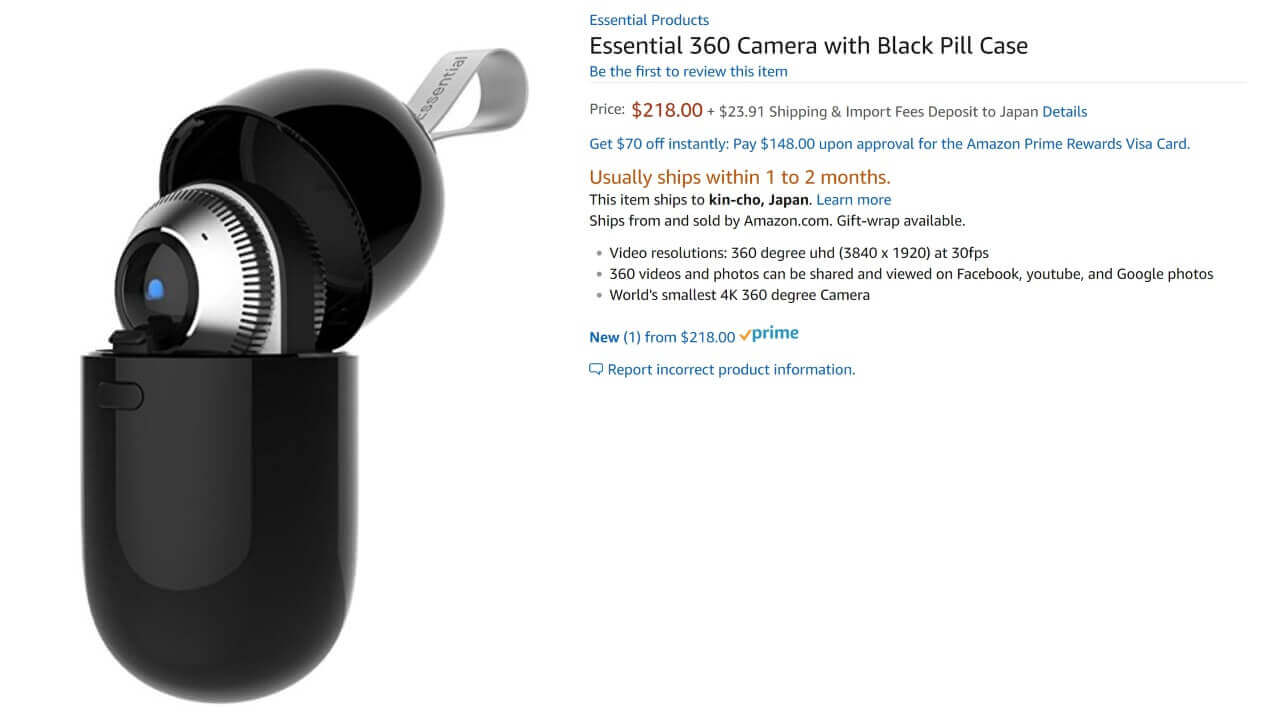This screenshot has height=720, width=1280.
Task: Click the speech bubble report icon
Action: click(x=596, y=369)
